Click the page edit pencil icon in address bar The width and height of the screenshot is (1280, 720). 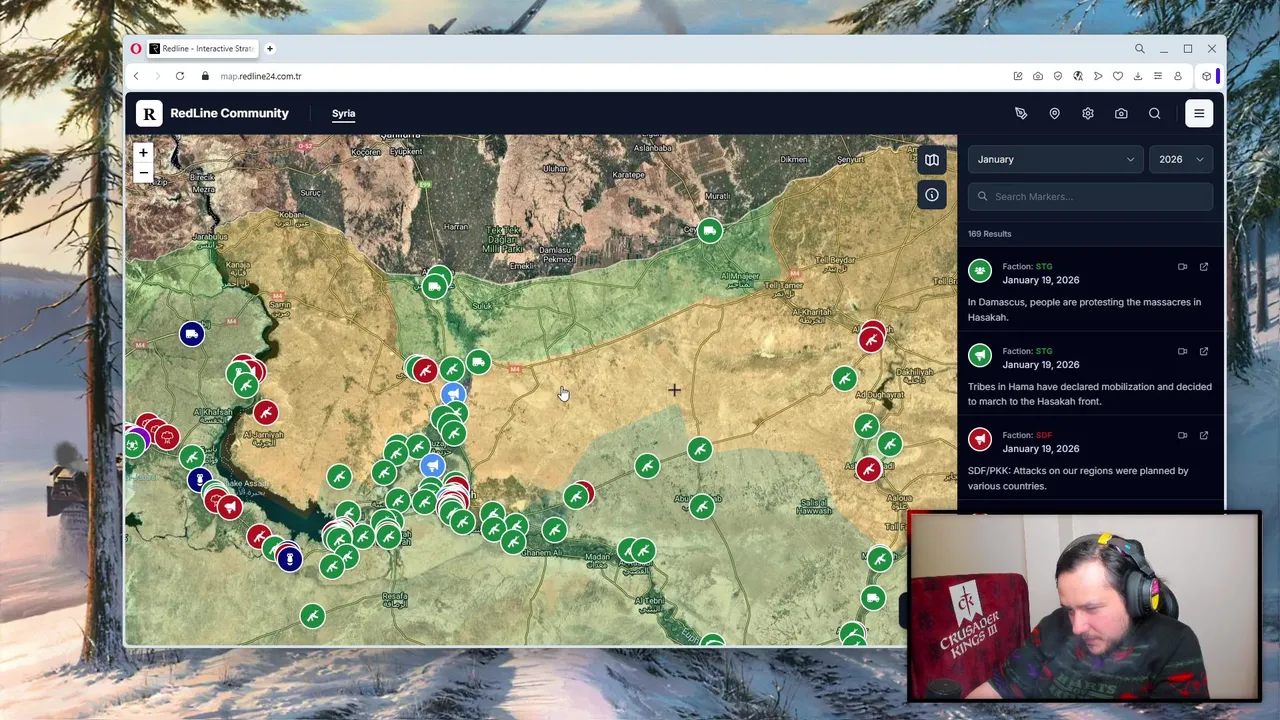[1018, 76]
